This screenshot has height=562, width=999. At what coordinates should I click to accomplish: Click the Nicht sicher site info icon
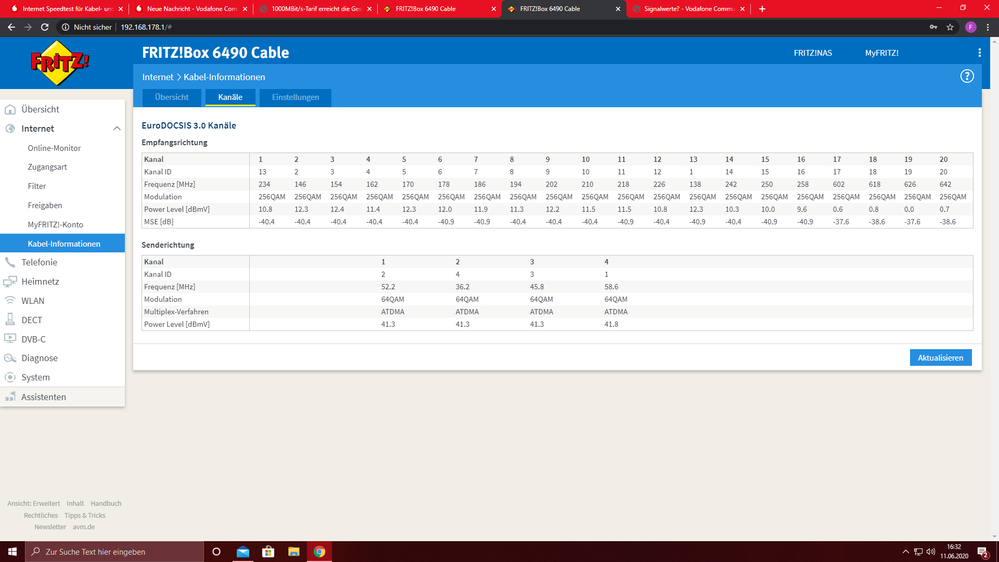pos(65,27)
